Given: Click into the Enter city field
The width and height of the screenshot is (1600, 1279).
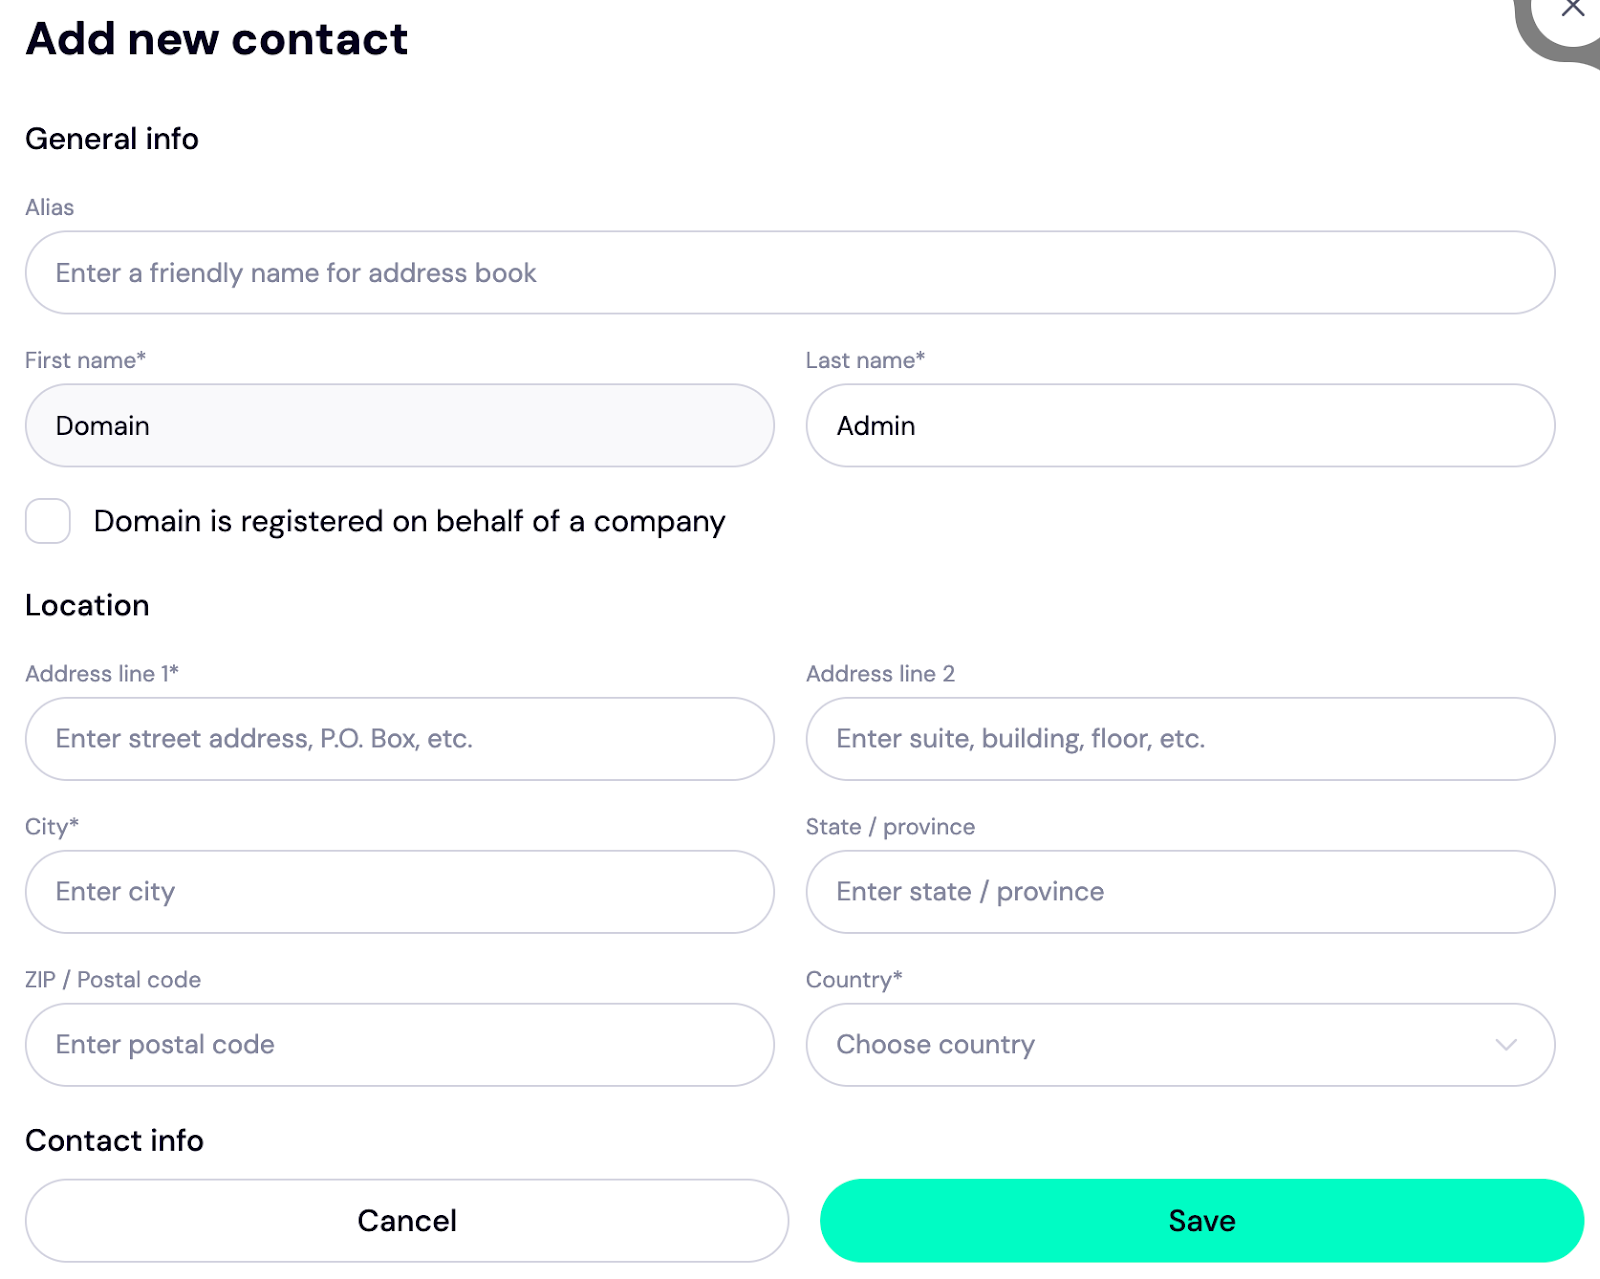Looking at the screenshot, I should [x=399, y=892].
